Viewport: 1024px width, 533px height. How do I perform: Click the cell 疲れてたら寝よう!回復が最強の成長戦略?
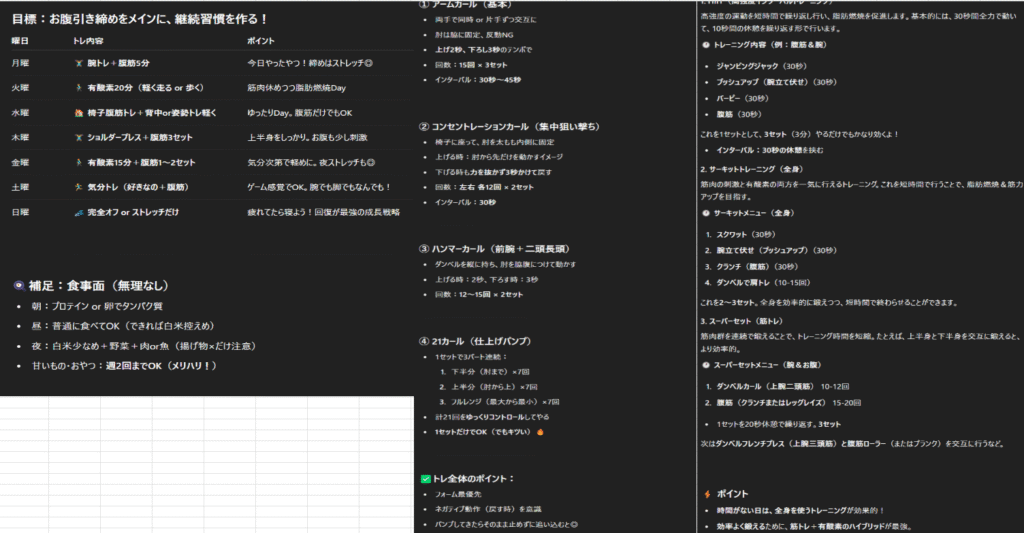(323, 212)
